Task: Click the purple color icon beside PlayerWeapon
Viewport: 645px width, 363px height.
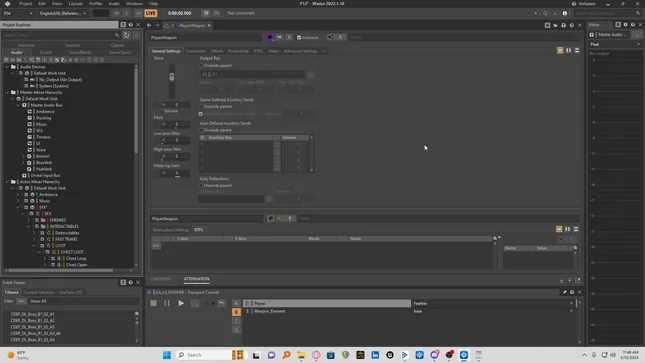Action: [270, 37]
